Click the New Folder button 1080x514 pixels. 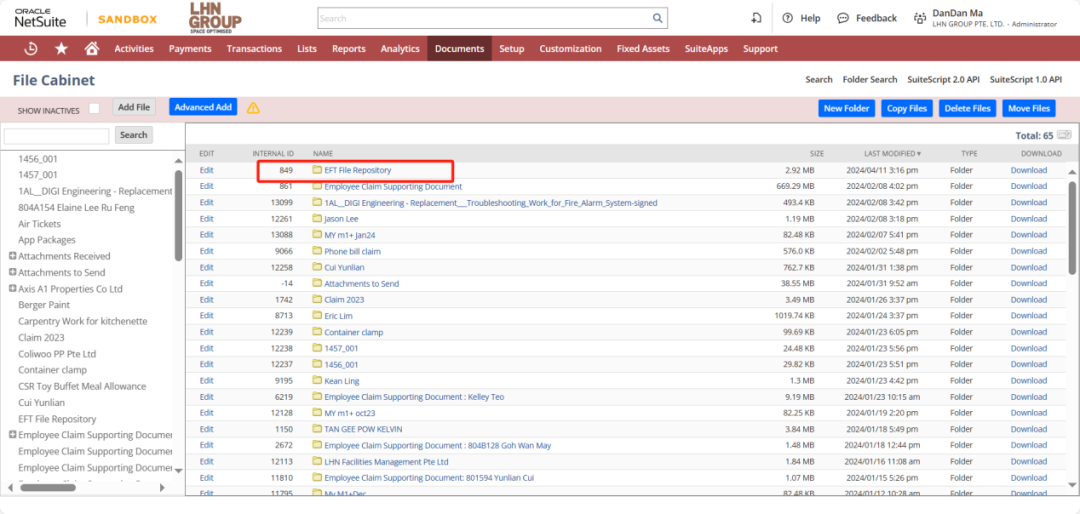coord(847,109)
